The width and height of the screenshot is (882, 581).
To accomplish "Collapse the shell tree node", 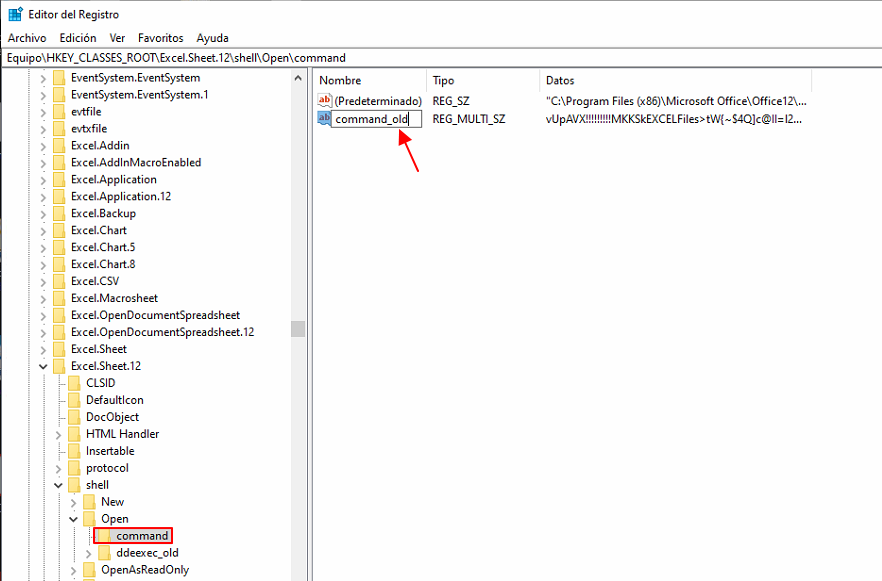I will (58, 485).
